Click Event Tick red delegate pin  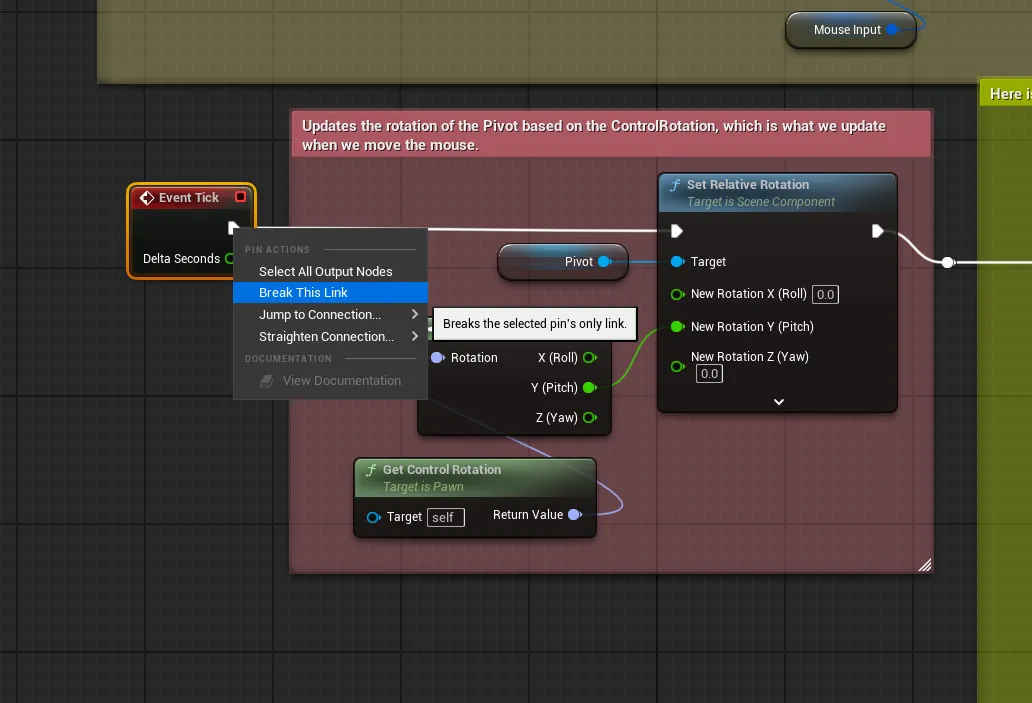(x=240, y=197)
